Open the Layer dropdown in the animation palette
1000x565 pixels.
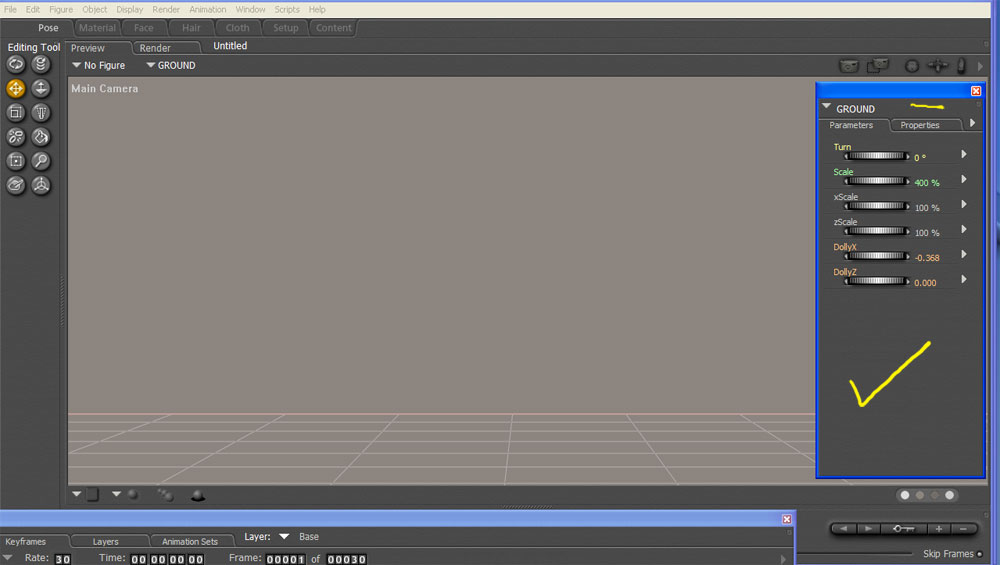(x=284, y=537)
